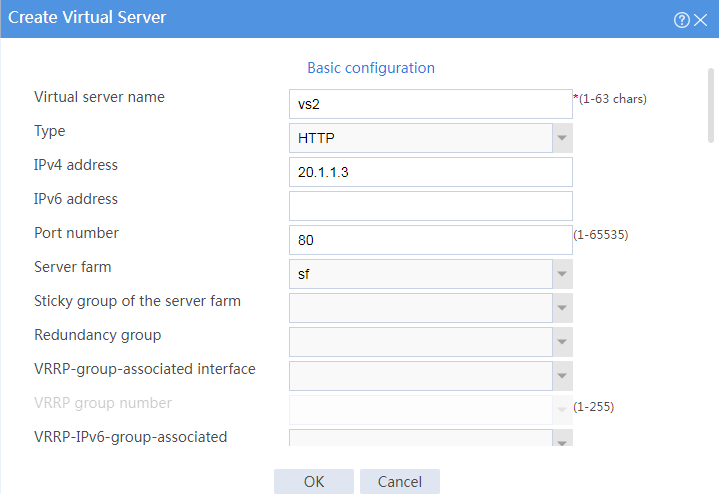Click the dialog's vertical scrollbar thumb
This screenshot has width=719, height=494.
click(x=711, y=105)
